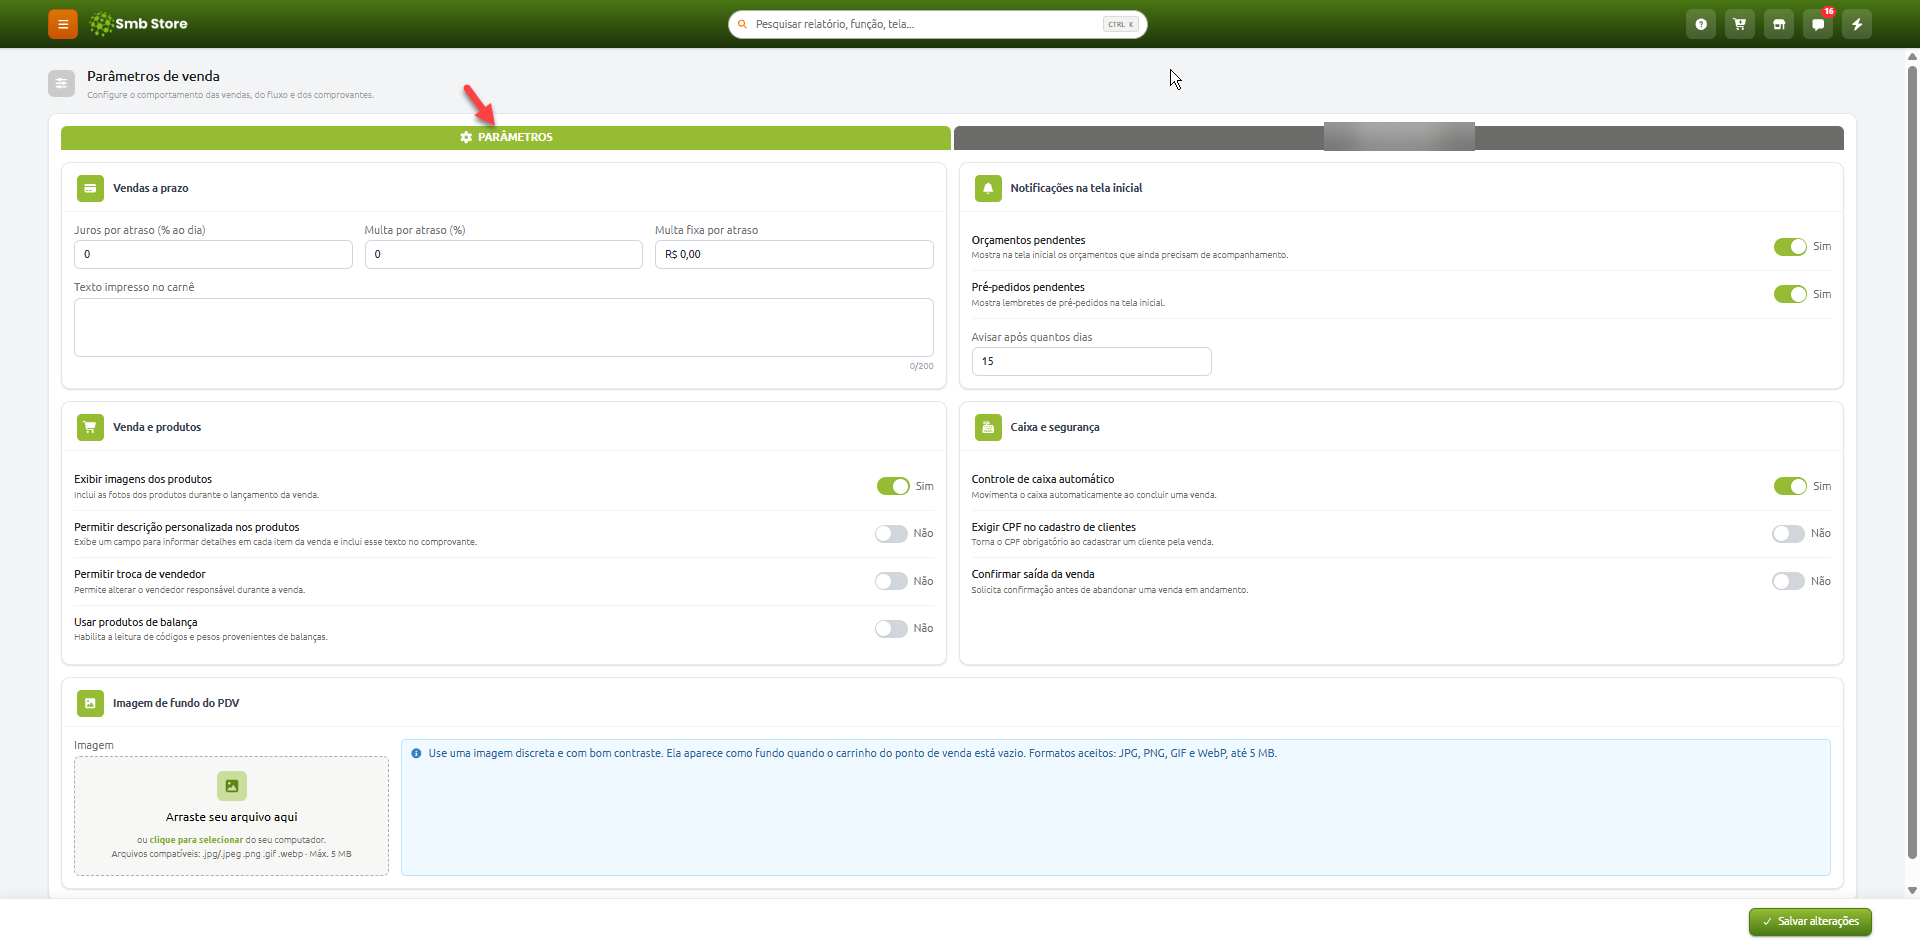Click the Parâmetros de venda sliders icon
Viewport: 1920px width, 945px height.
tap(61, 83)
